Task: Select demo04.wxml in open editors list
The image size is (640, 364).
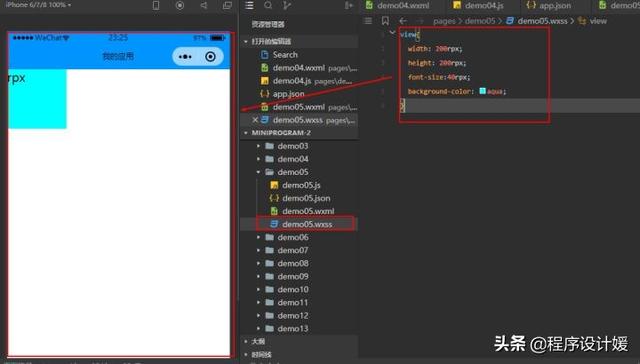Action: (x=299, y=68)
